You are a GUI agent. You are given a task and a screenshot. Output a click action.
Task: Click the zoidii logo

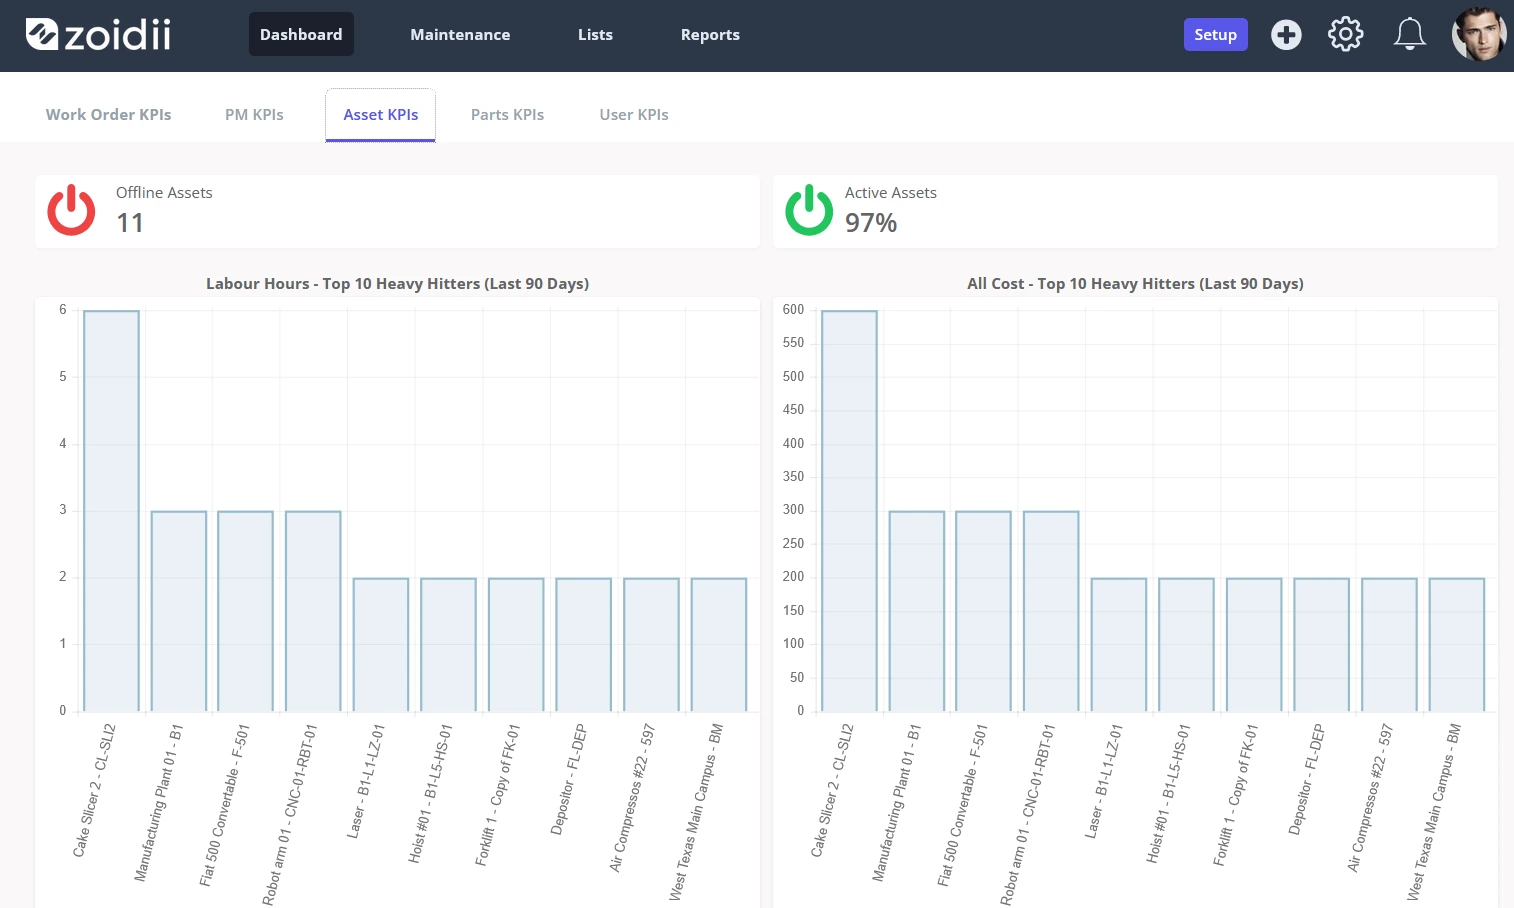[98, 35]
